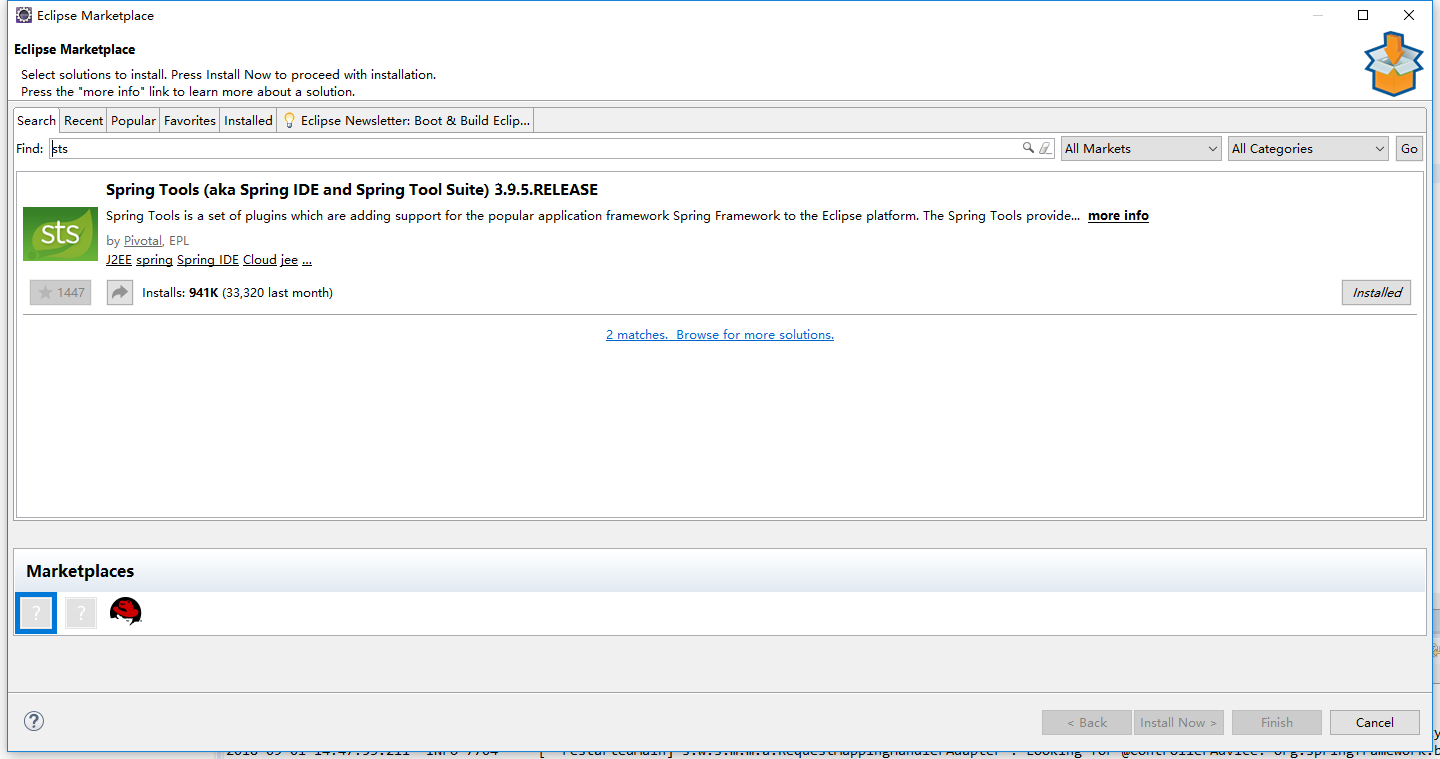The width and height of the screenshot is (1440, 759).
Task: Click the jee tag link
Action: point(289,260)
